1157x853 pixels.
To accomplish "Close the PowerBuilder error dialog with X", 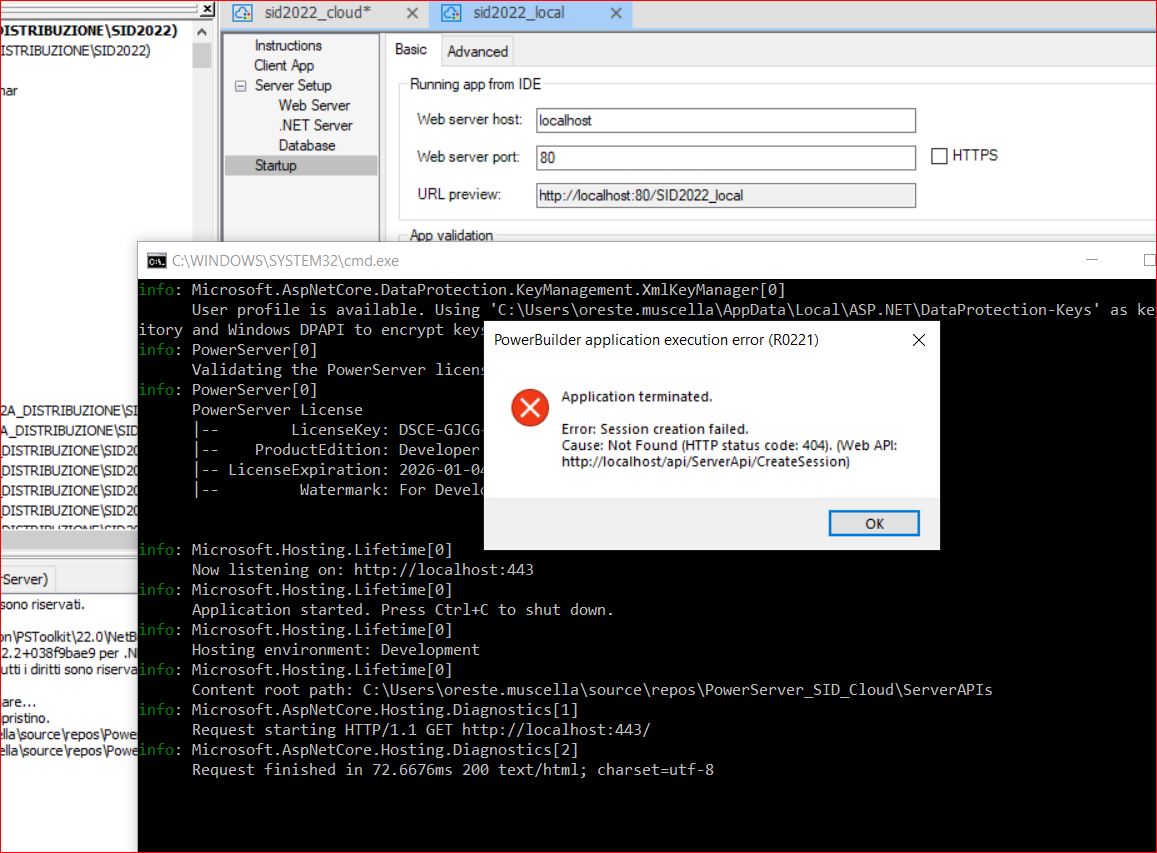I will (x=918, y=340).
